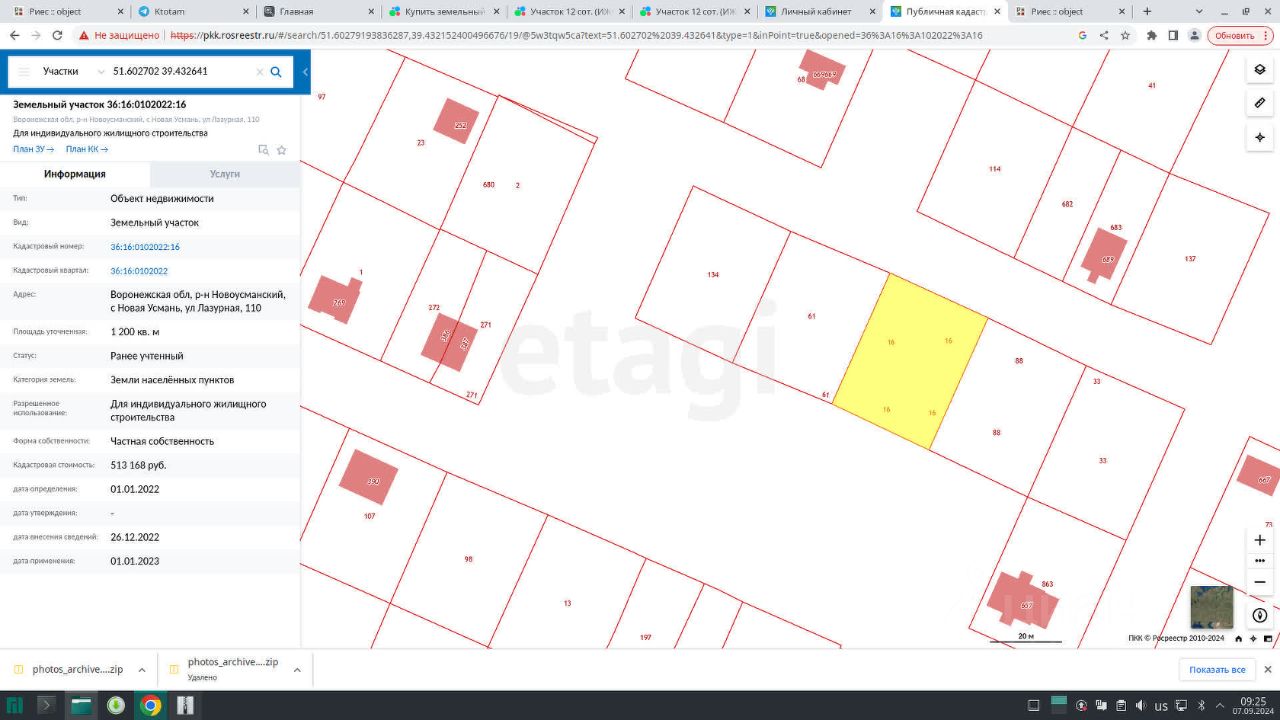The width and height of the screenshot is (1280, 720).
Task: Open the Bluetooth tray icon
Action: coord(1202,705)
